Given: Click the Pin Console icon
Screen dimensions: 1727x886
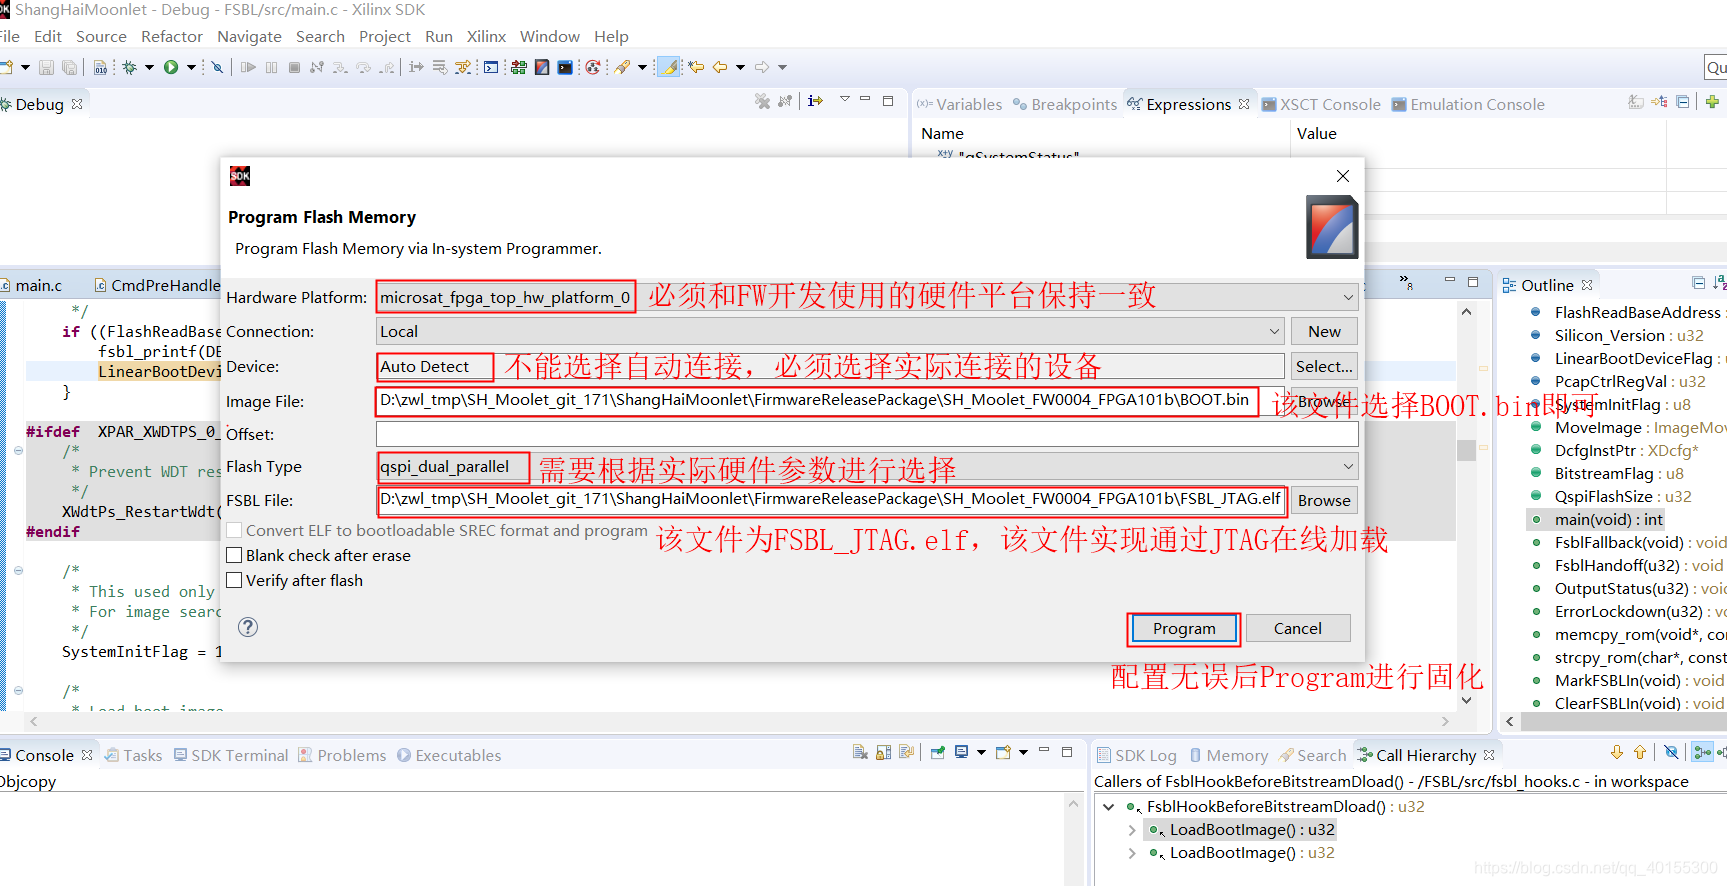Looking at the screenshot, I should (x=937, y=752).
